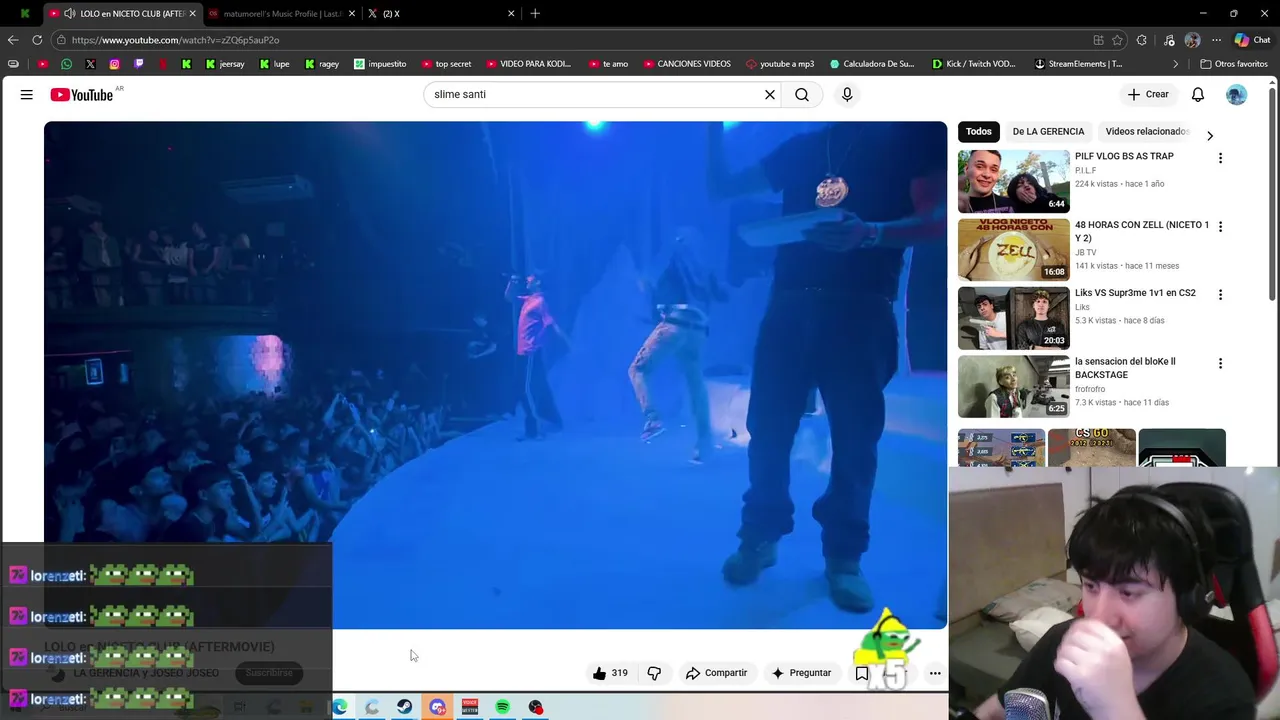Open the X bookmark icon
The height and width of the screenshot is (720, 1280).
click(90, 64)
